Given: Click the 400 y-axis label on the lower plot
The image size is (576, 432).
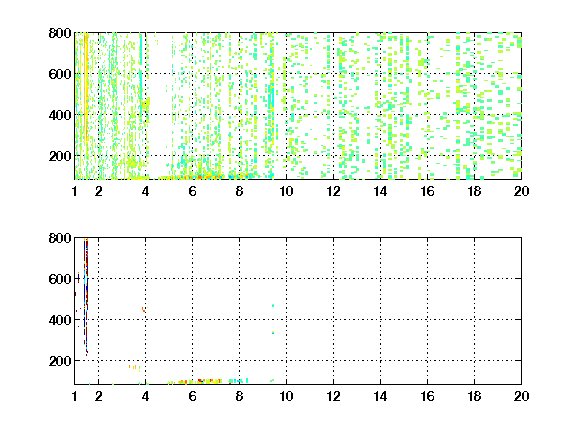Looking at the screenshot, I should click(x=60, y=320).
